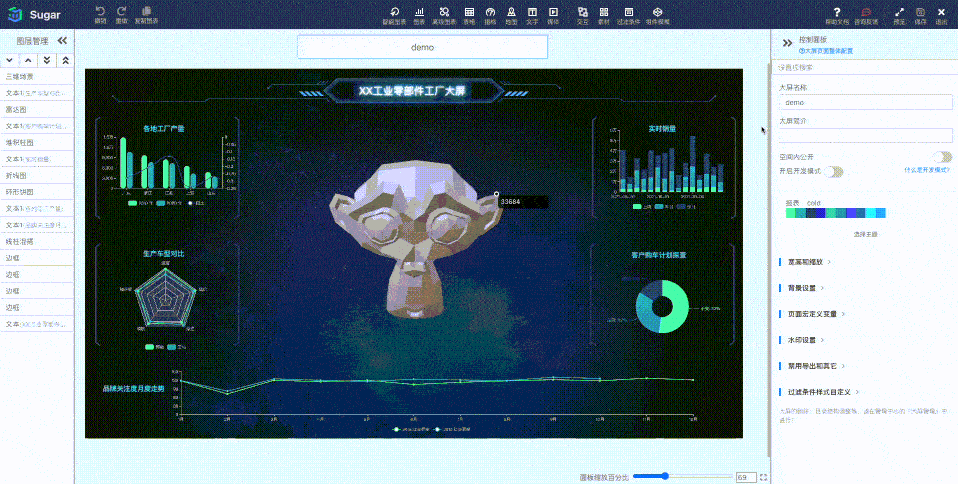Click the canvas zoom percentage slider handle
The height and width of the screenshot is (484, 958).
click(665, 476)
